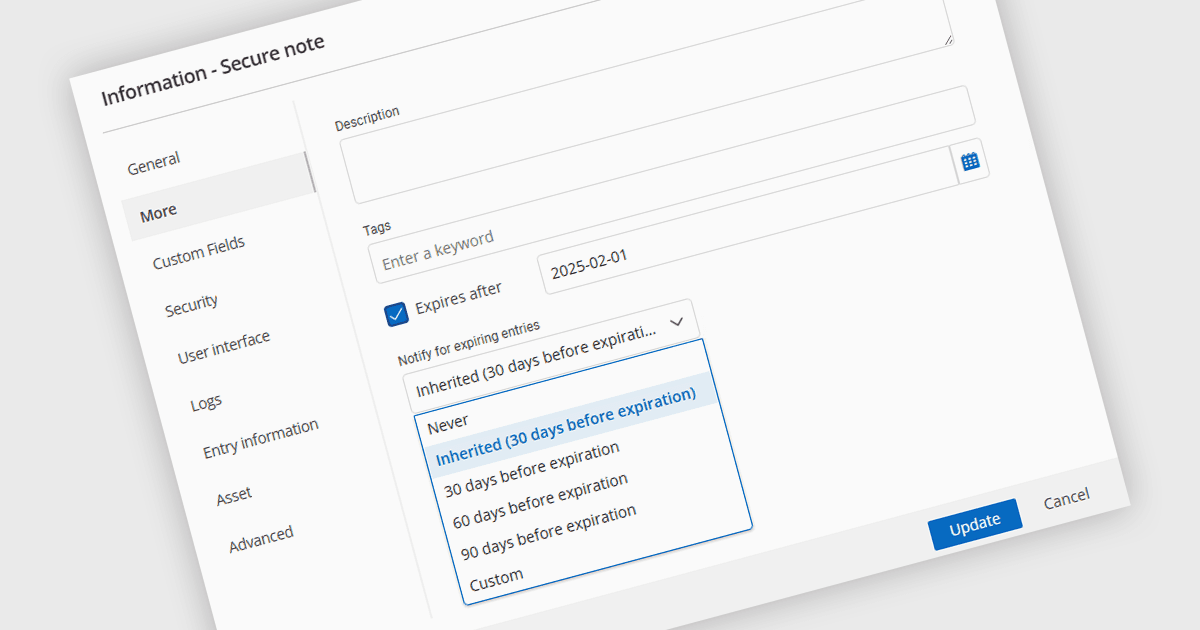Screen dimensions: 1200x630
Task: Open the Custom Fields section
Action: point(199,253)
